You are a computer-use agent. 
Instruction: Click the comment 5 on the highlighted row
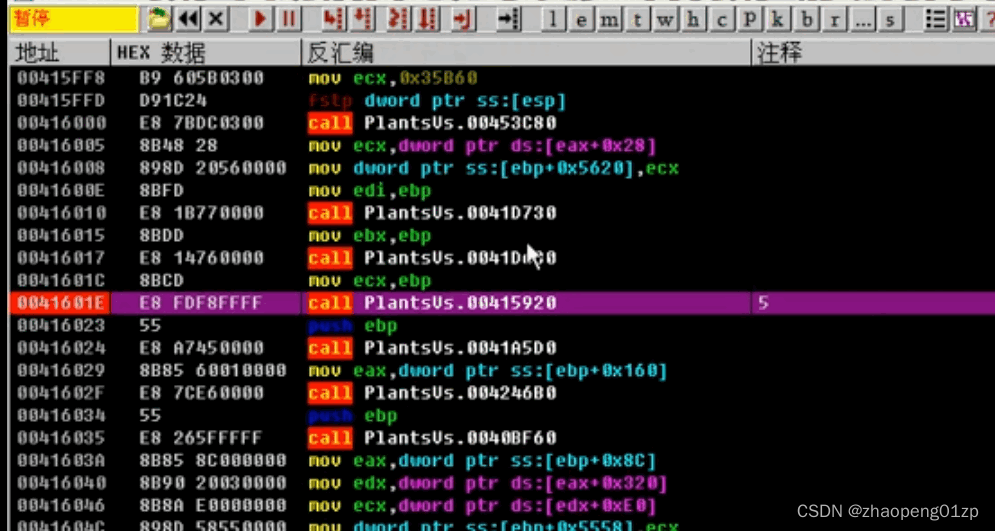click(x=763, y=303)
